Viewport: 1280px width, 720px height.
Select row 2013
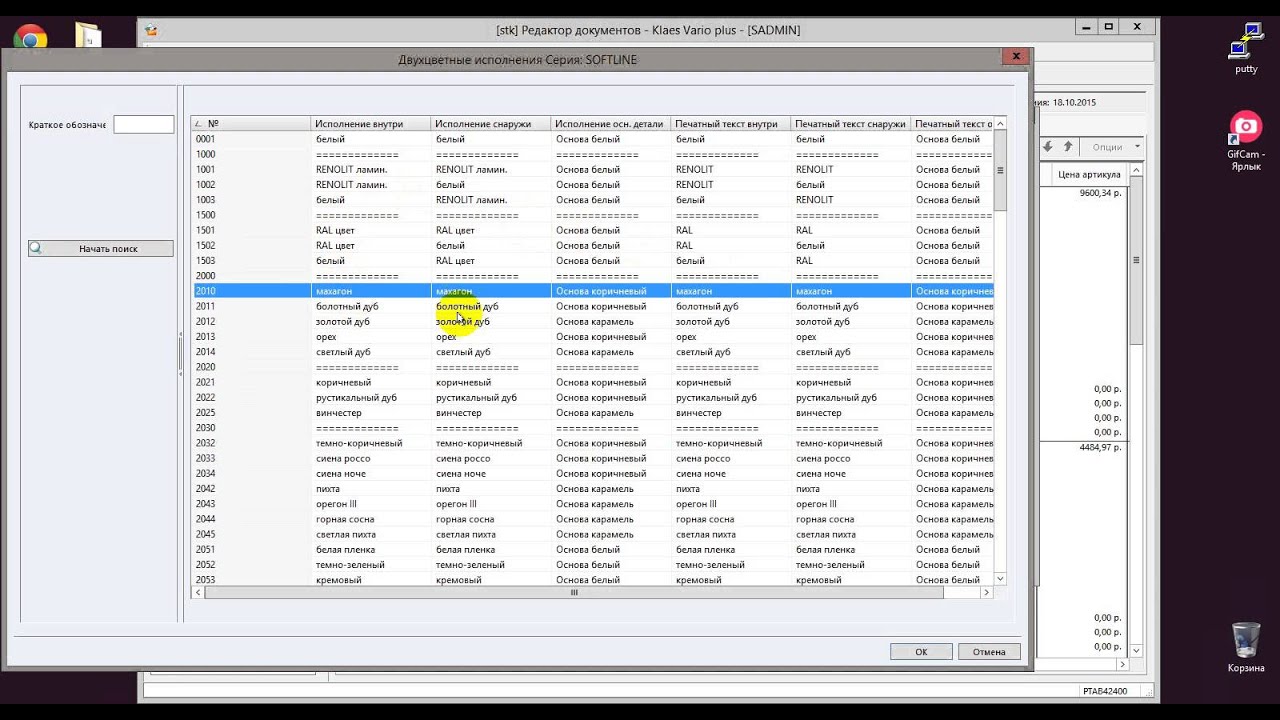click(593, 337)
